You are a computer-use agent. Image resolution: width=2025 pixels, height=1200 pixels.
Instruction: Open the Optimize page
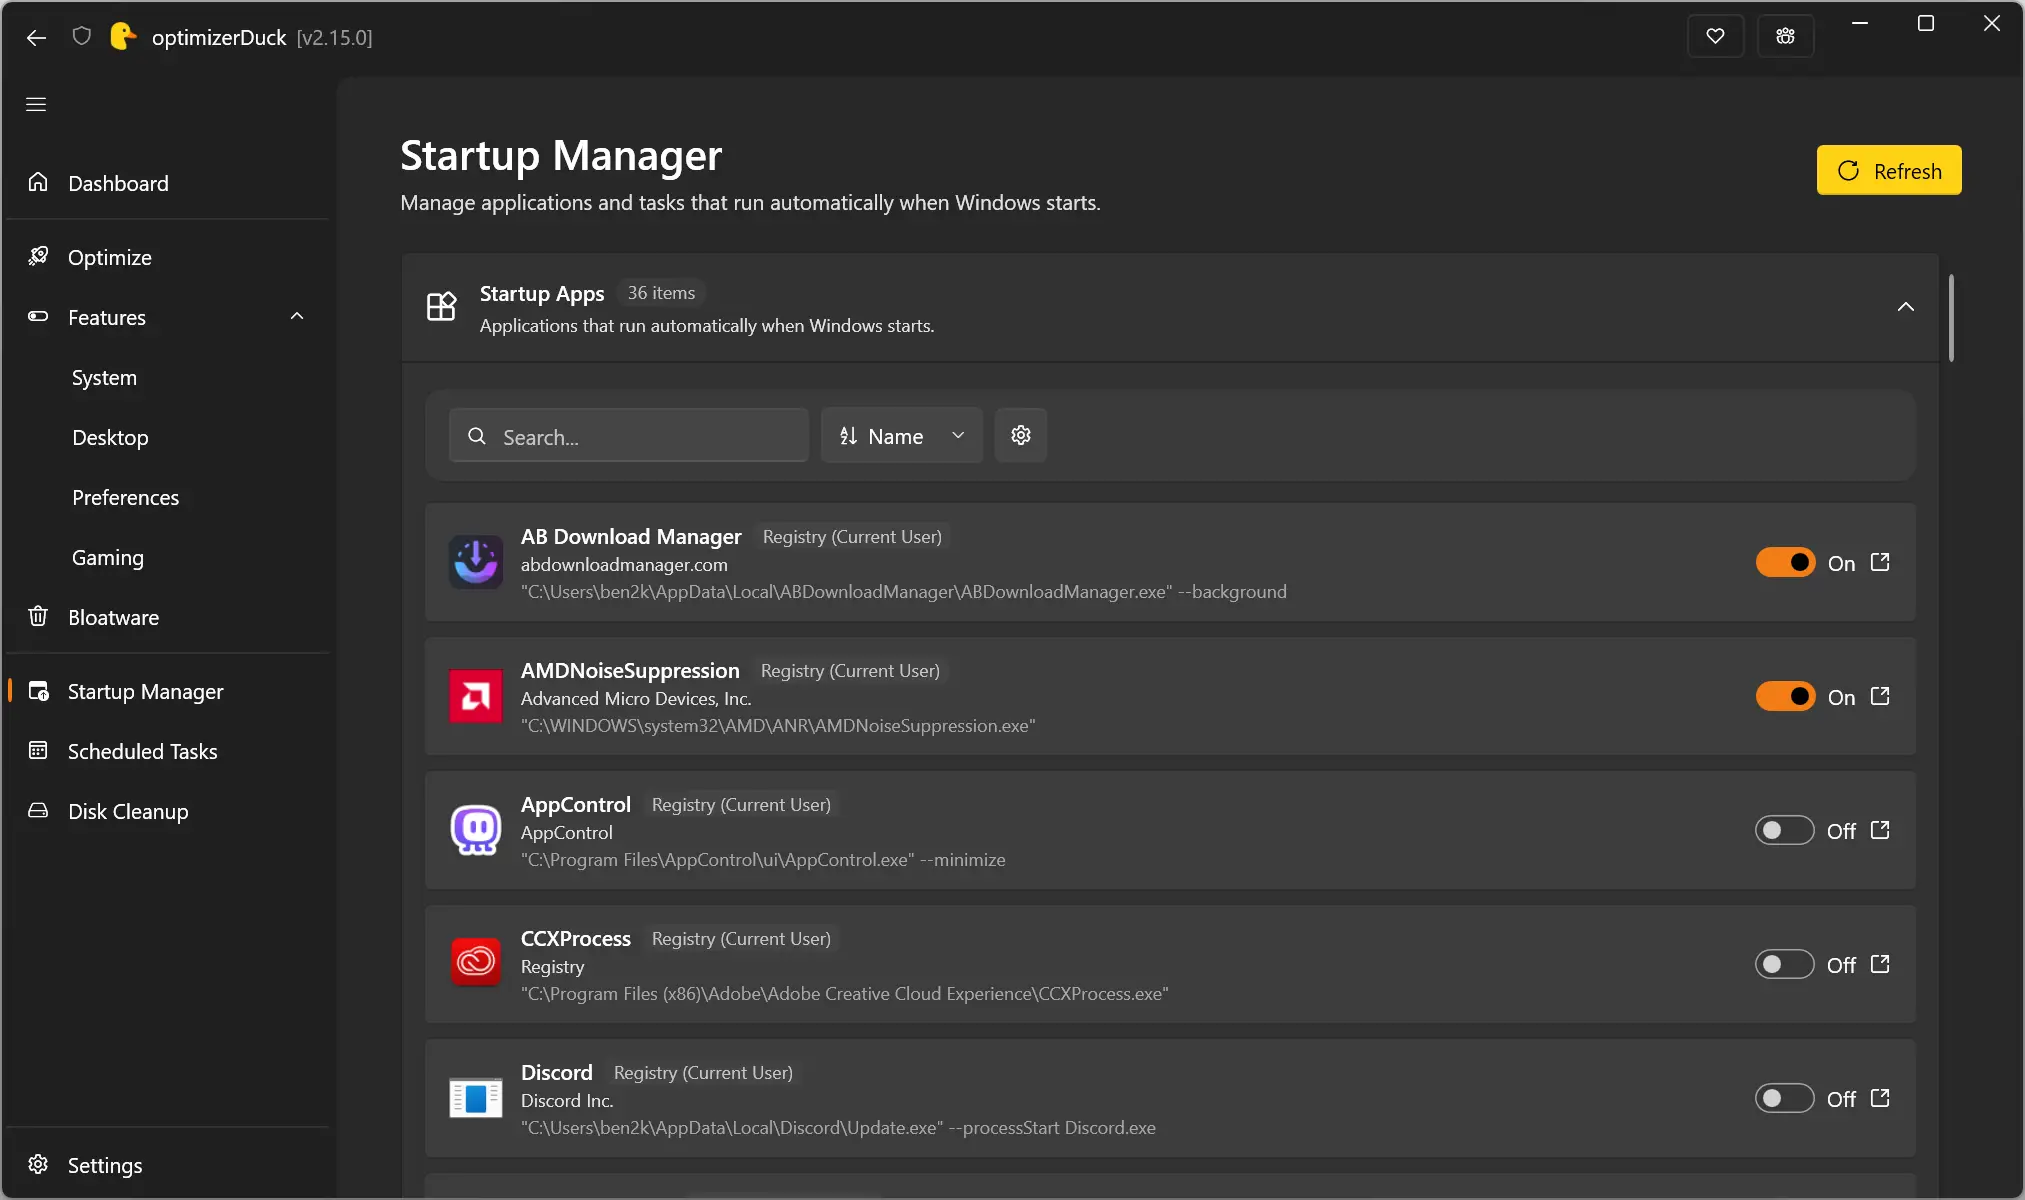click(x=168, y=257)
